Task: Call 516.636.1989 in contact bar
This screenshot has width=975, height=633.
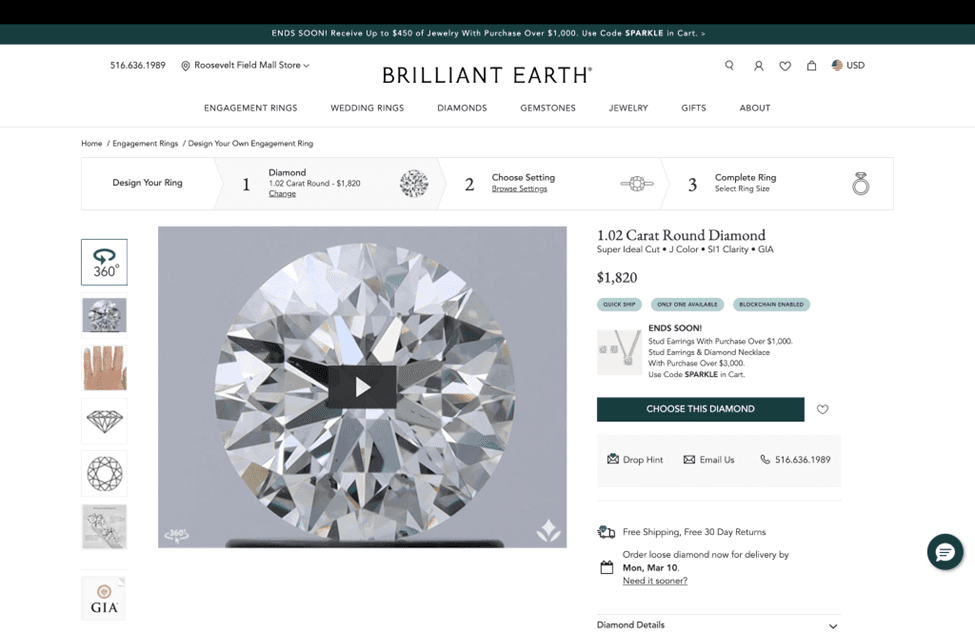Action: (795, 460)
